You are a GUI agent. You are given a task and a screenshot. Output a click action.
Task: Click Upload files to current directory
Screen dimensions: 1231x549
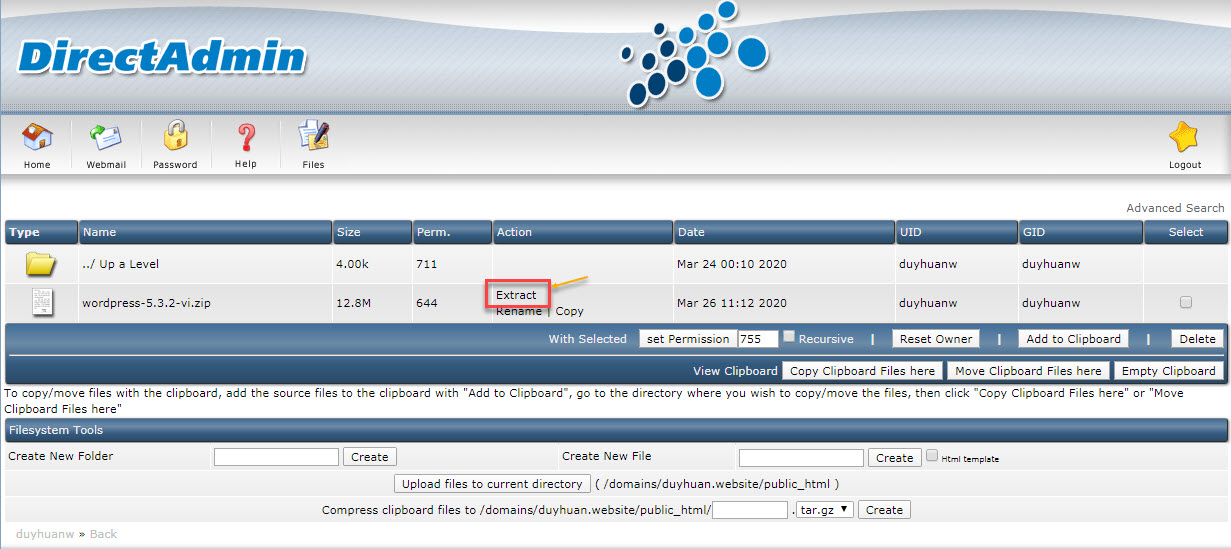pyautogui.click(x=492, y=484)
